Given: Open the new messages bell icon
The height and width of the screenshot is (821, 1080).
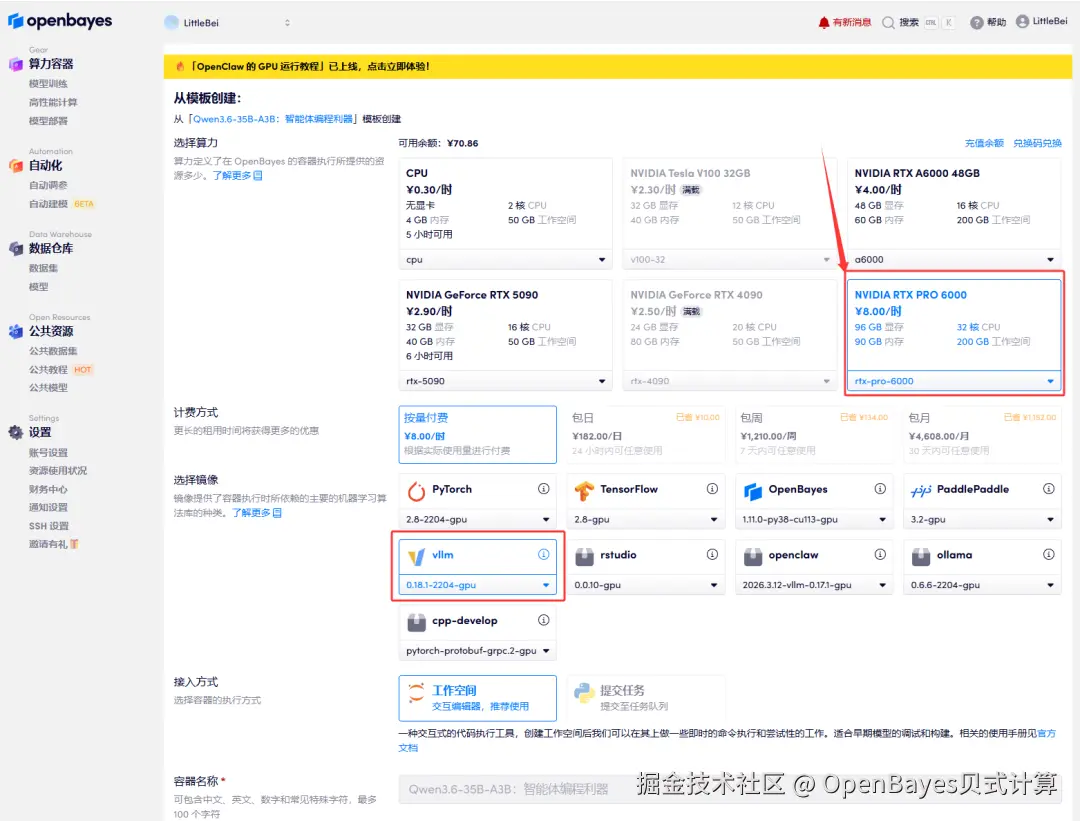Looking at the screenshot, I should 824,23.
